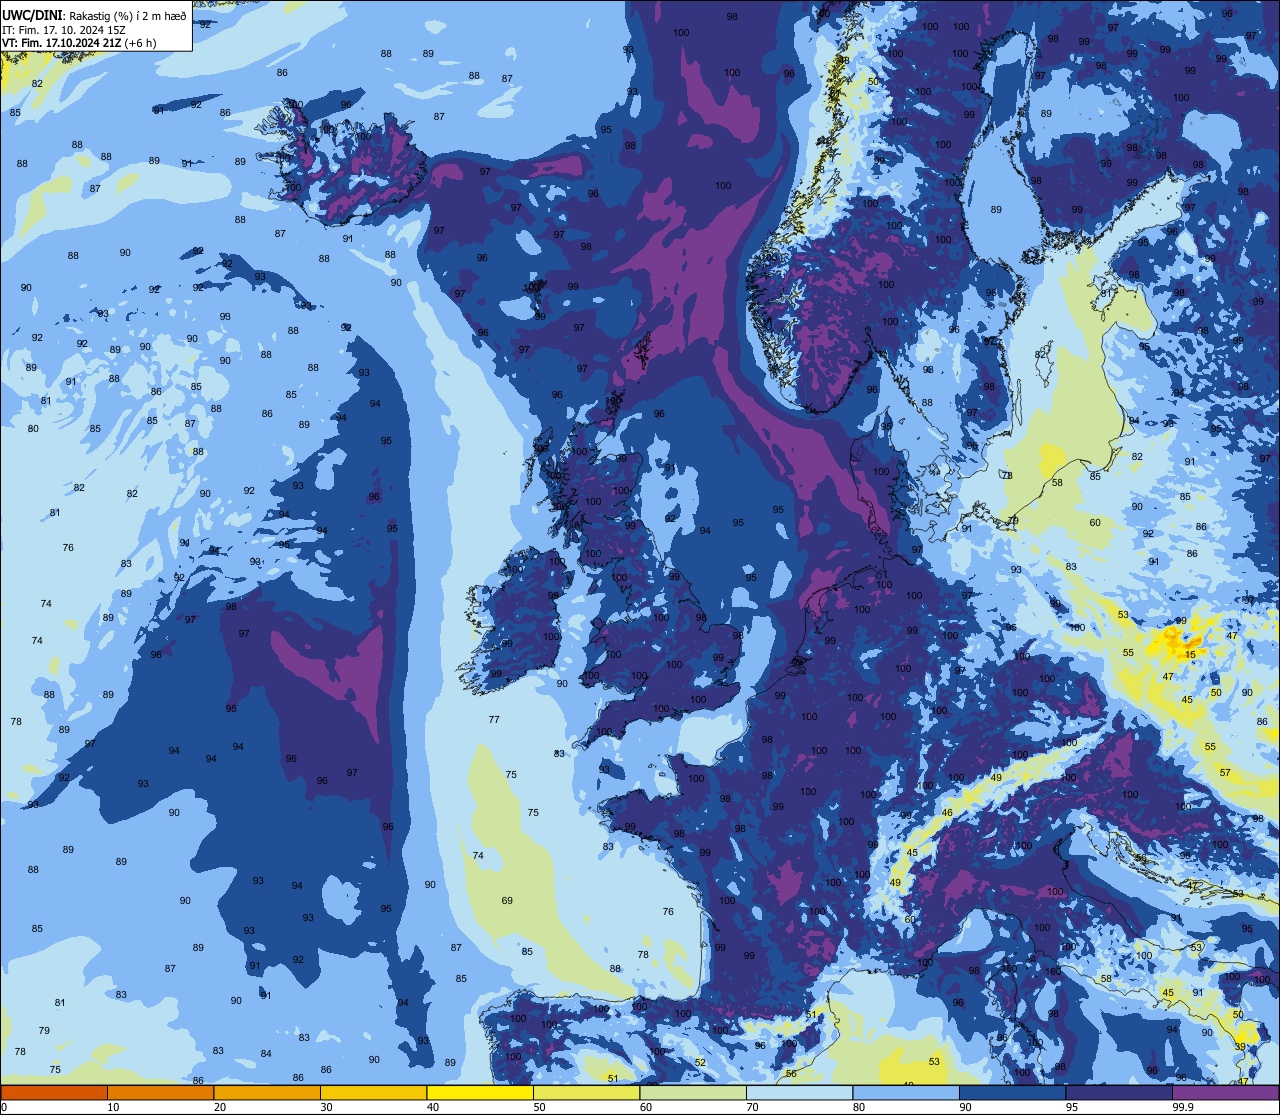Click the 50–60% pale yellow legend swatch
The height and width of the screenshot is (1115, 1280).
tap(586, 1093)
